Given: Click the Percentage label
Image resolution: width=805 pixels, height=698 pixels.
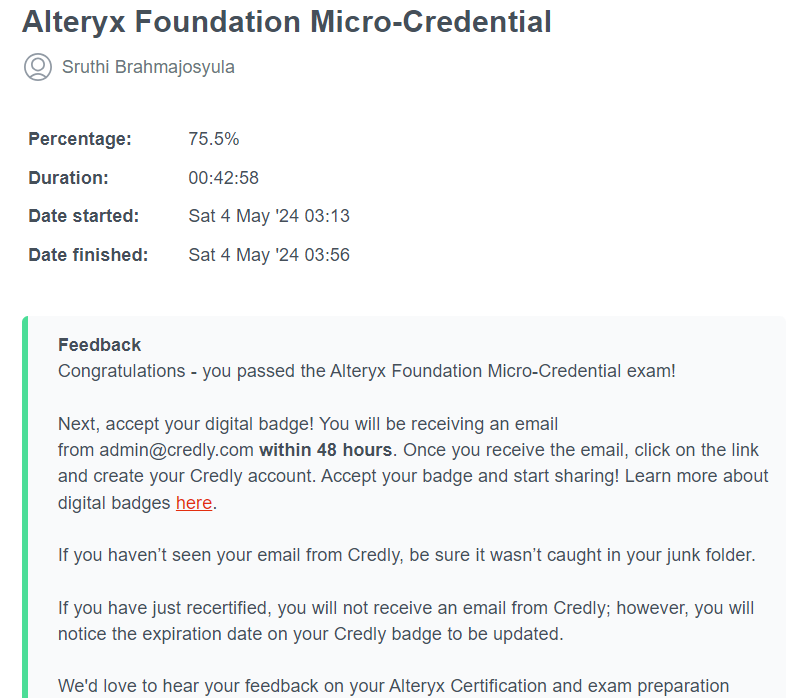Looking at the screenshot, I should tap(79, 139).
